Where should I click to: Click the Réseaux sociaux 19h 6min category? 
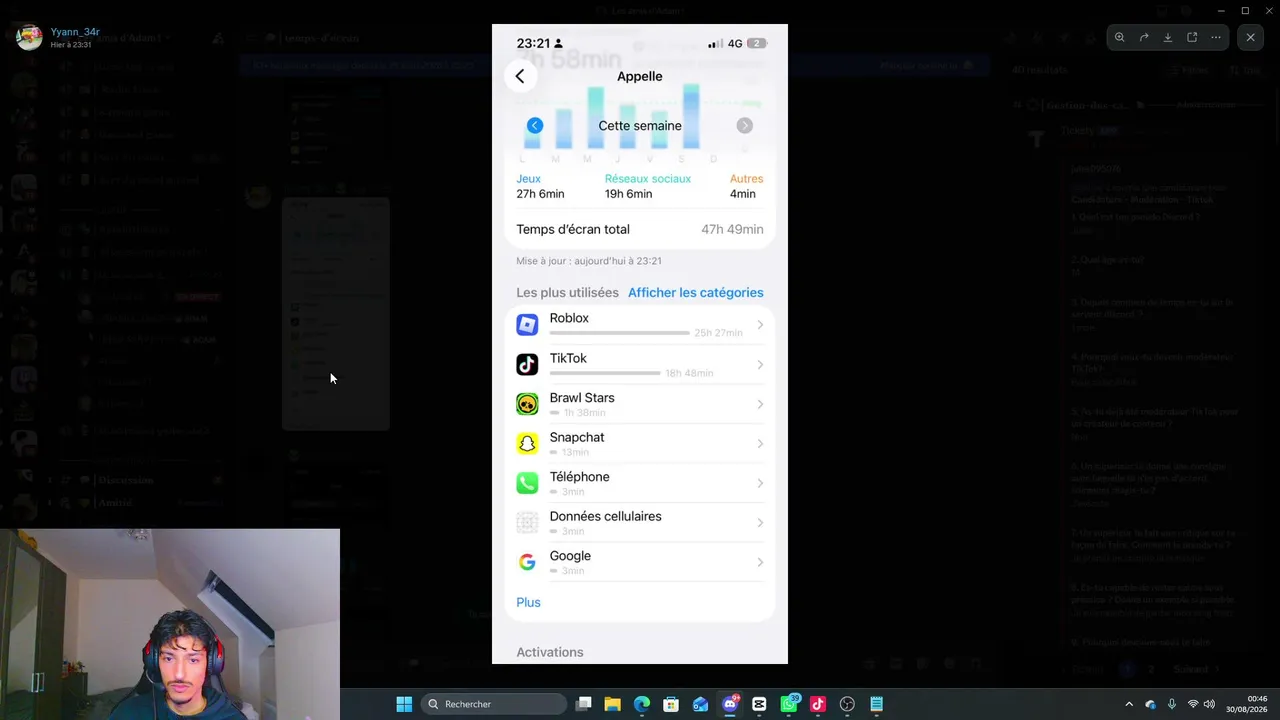647,186
